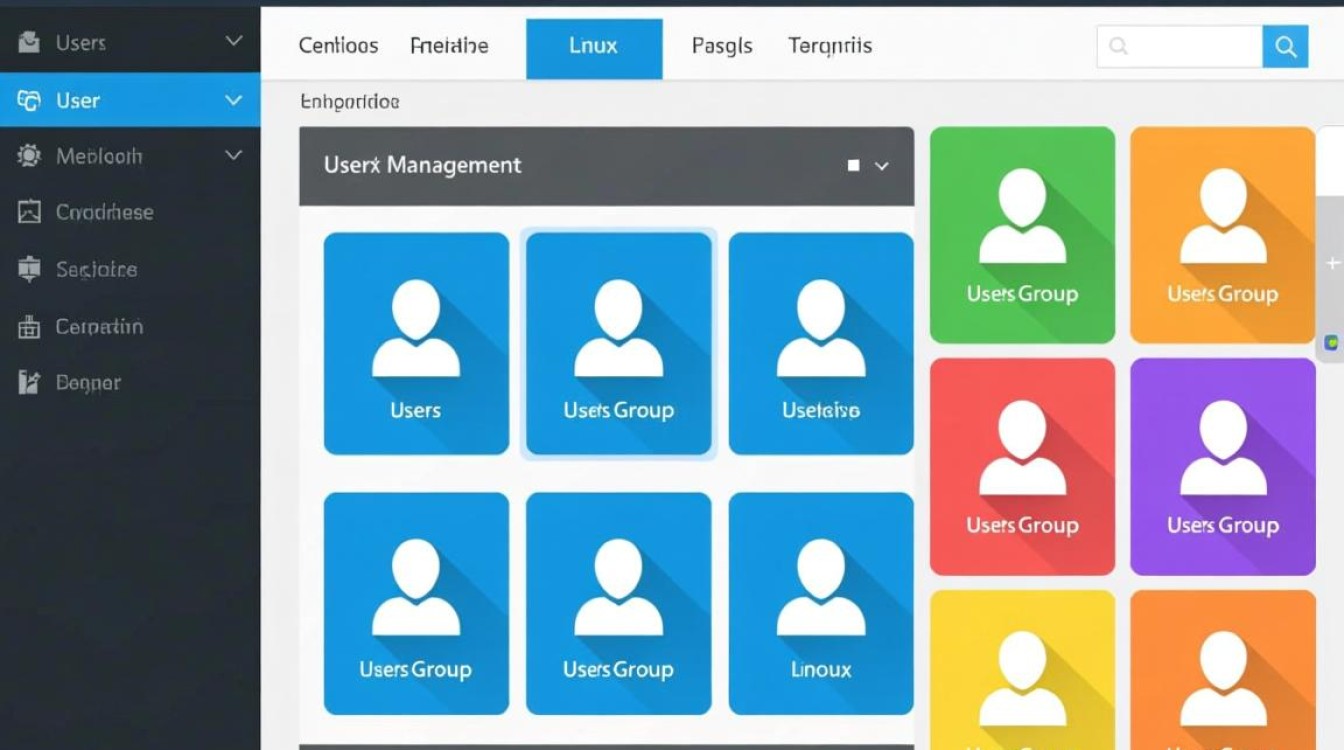Expand the Meblooth sidebar chevron
1344x750 pixels.
234,155
